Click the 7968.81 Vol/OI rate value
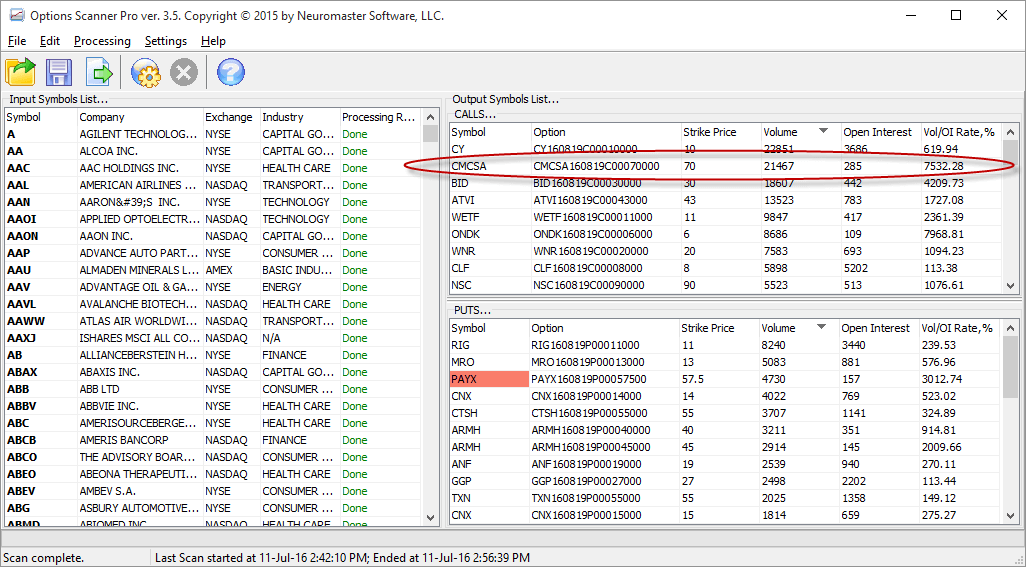Viewport: 1026px width, 567px height. [944, 234]
